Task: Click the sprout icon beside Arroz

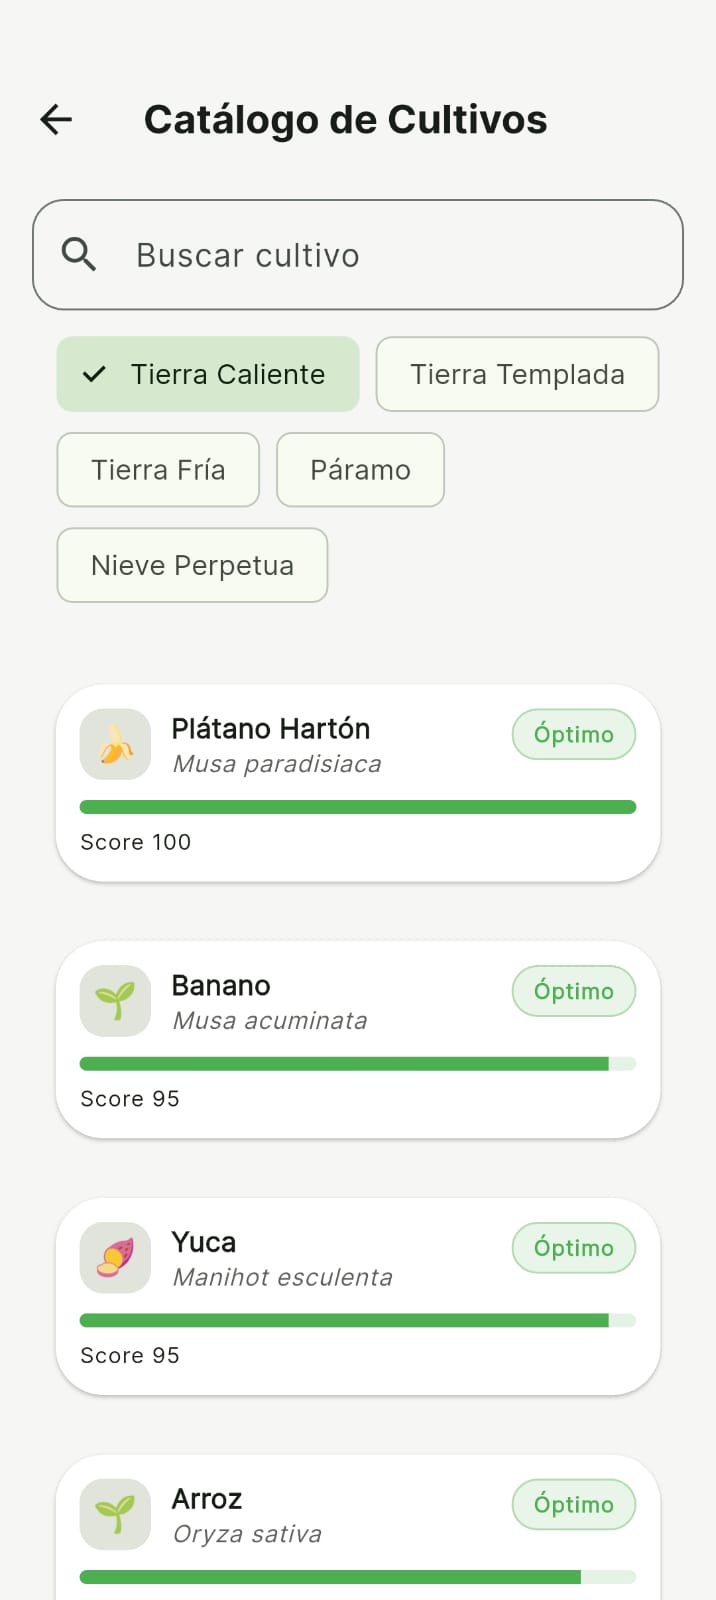Action: (x=115, y=1514)
